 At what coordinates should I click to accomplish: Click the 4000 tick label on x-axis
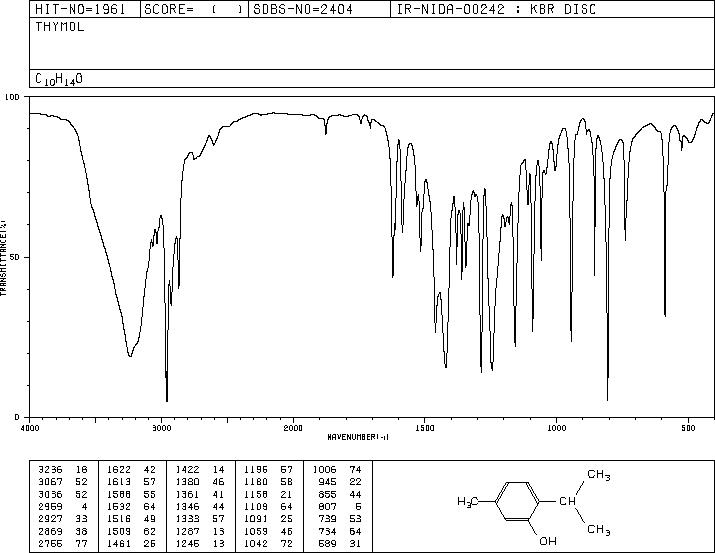30,428
